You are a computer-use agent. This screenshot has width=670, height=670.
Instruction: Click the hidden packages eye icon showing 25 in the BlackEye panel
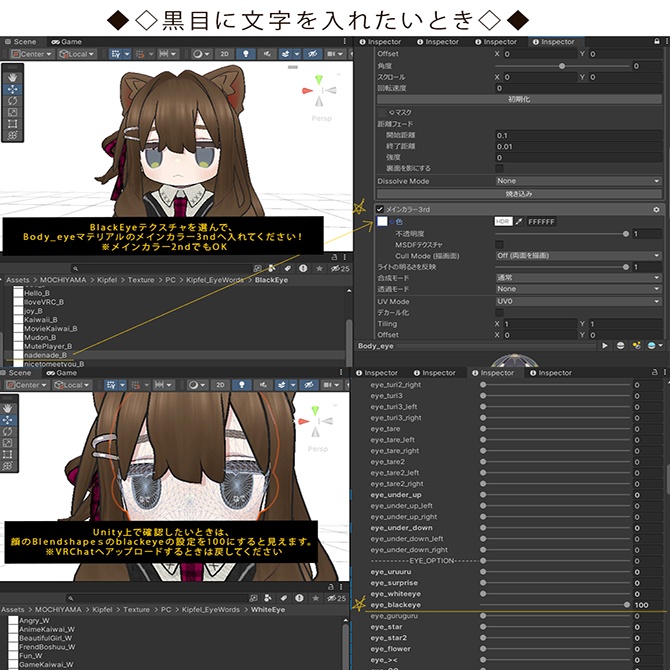[x=340, y=268]
